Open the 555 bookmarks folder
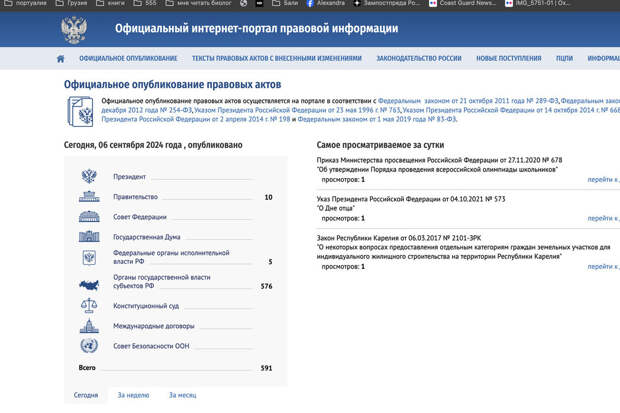 [145, 3]
